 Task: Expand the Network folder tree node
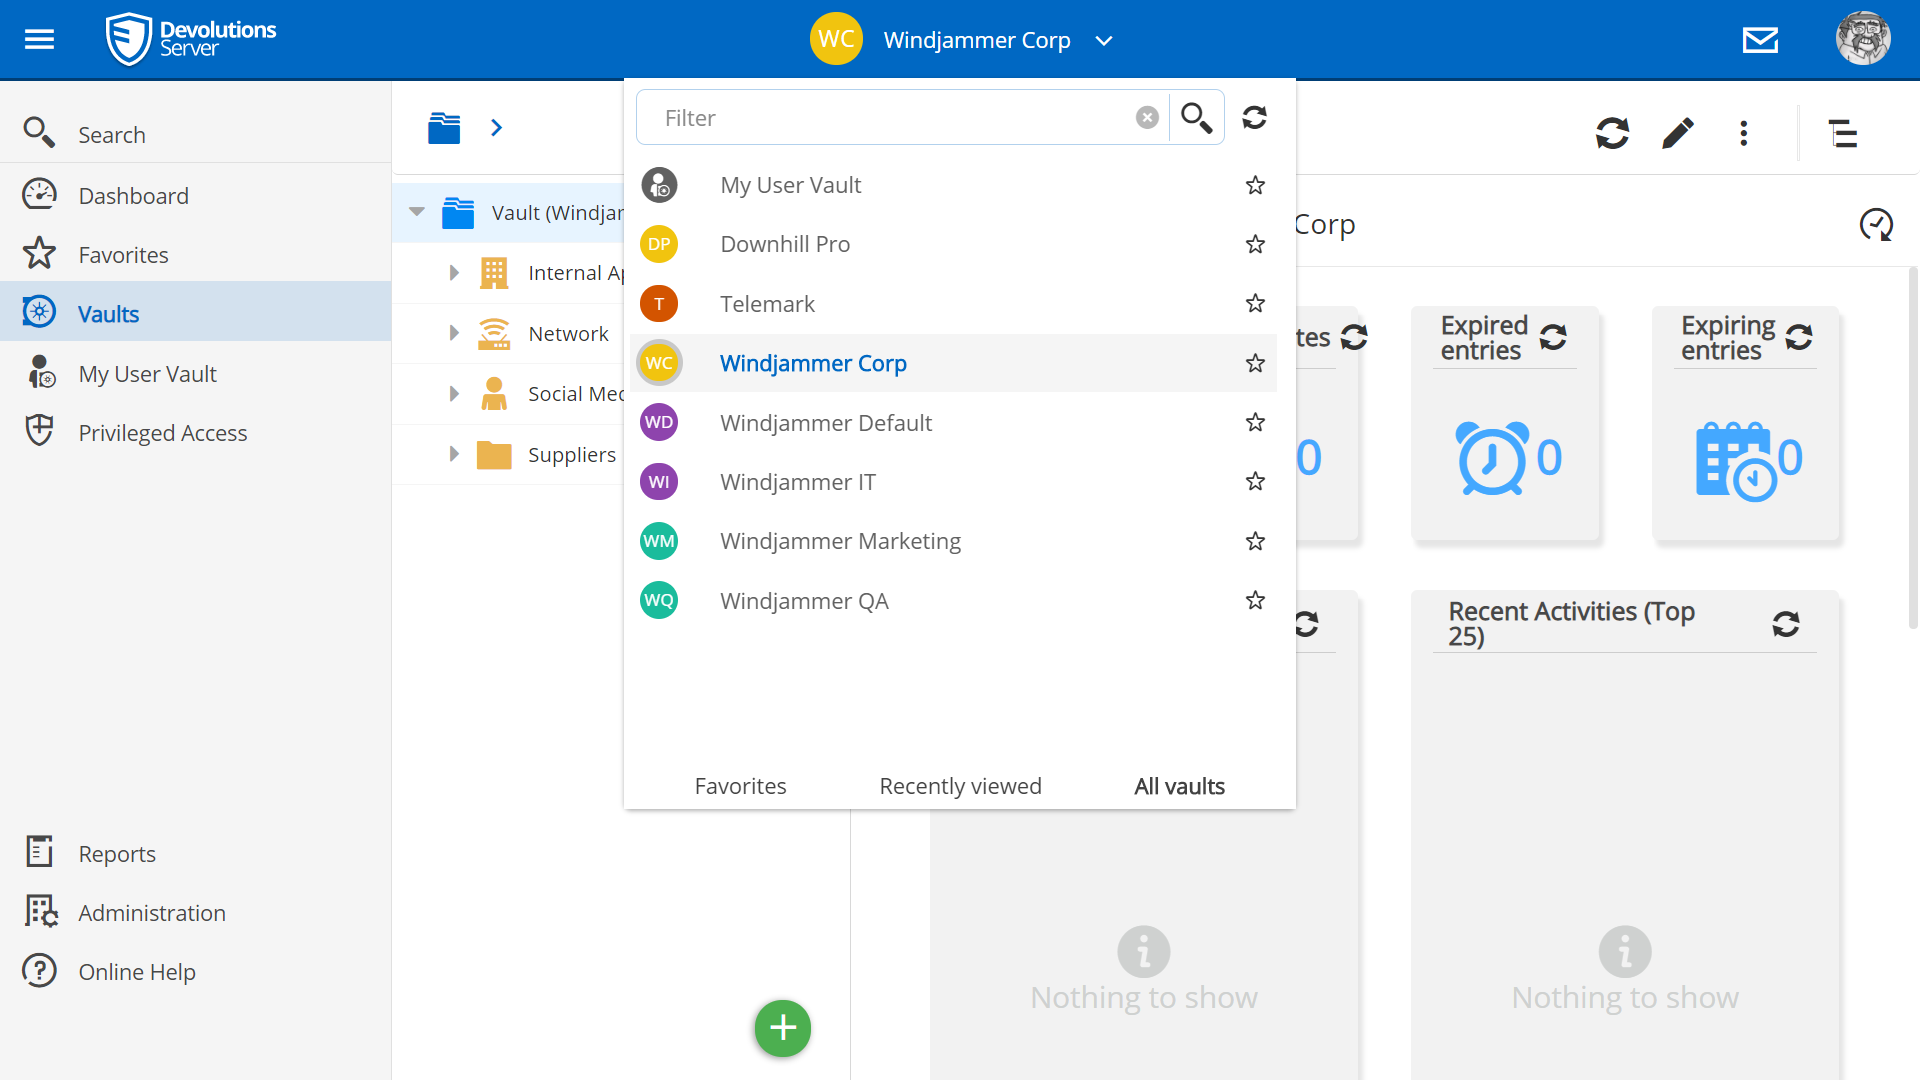point(454,334)
